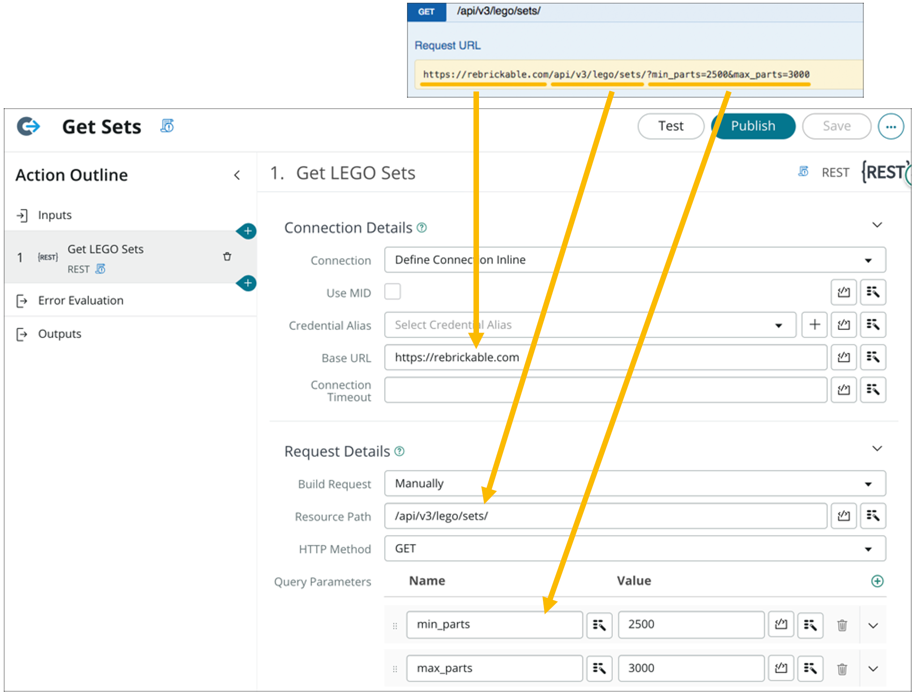The width and height of the screenshot is (916, 698).
Task: Collapse the Action Outline panel with the chevron
Action: 236,174
